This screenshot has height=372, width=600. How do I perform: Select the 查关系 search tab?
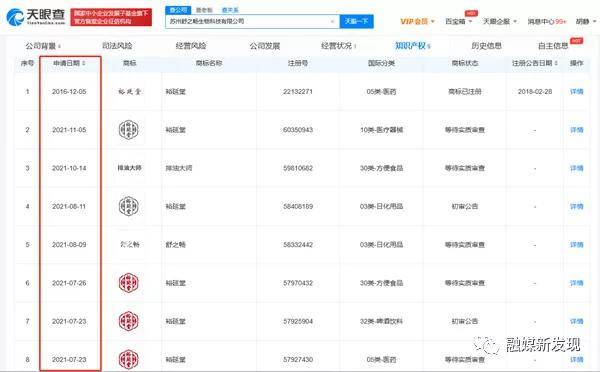pos(230,10)
